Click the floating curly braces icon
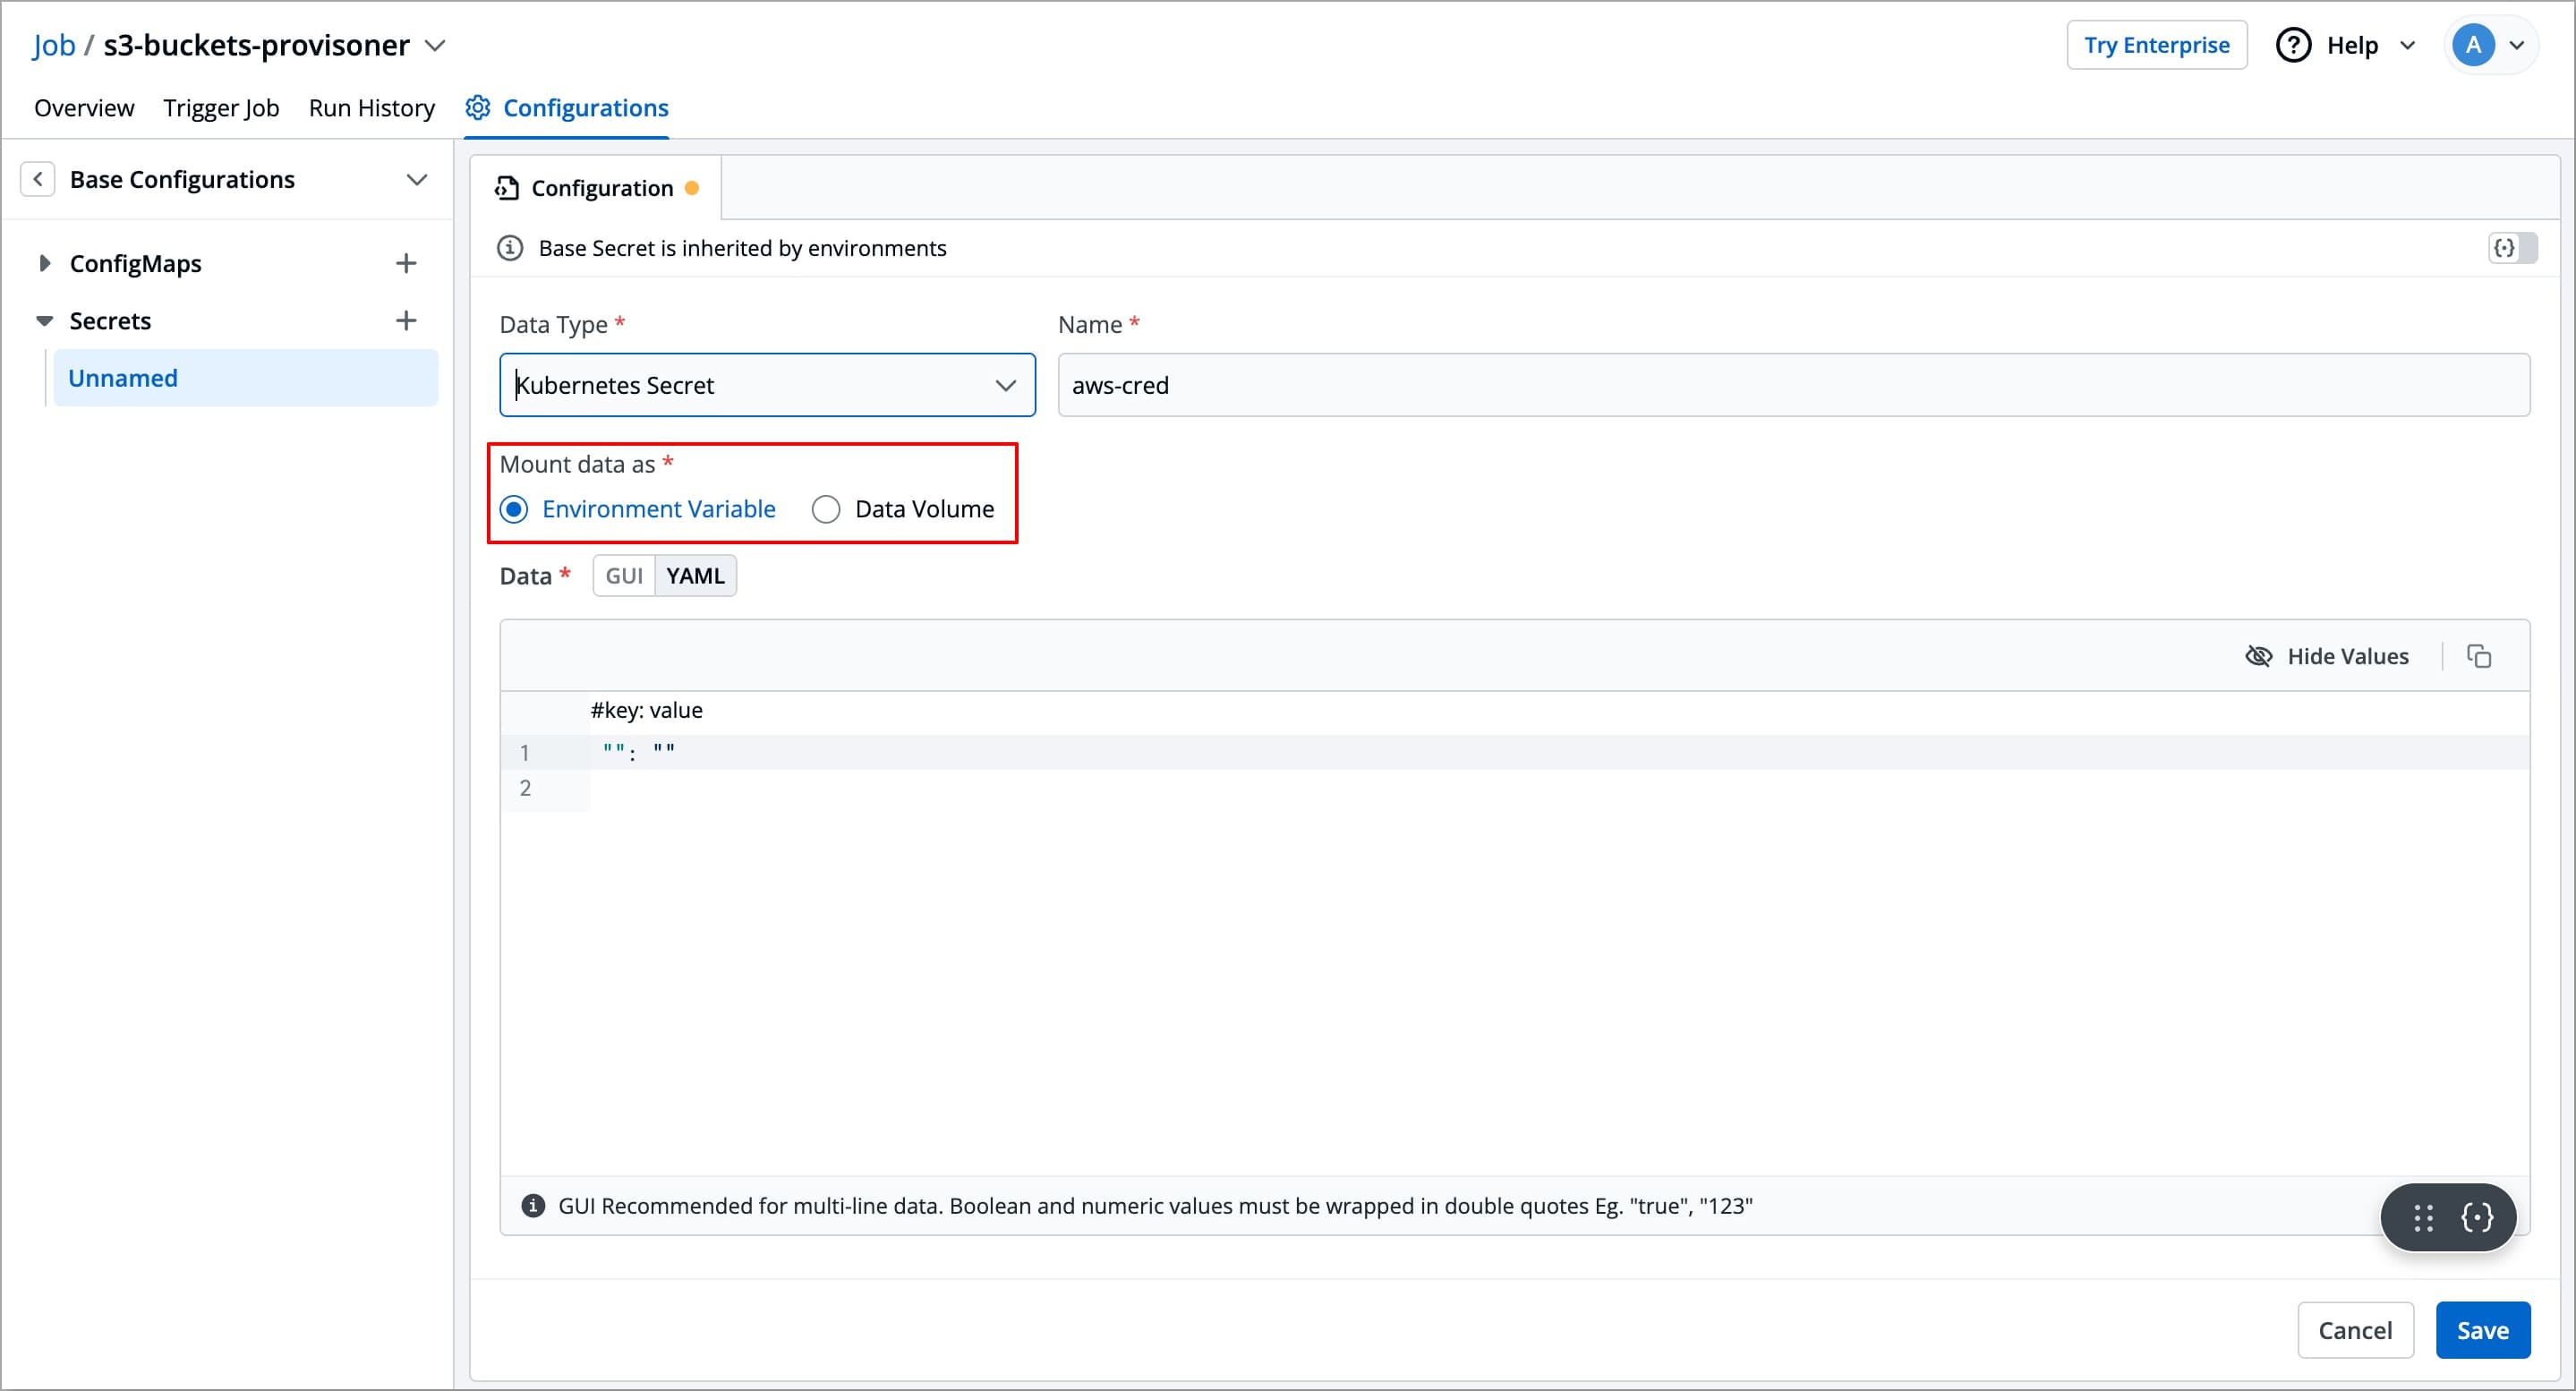 click(2477, 1217)
